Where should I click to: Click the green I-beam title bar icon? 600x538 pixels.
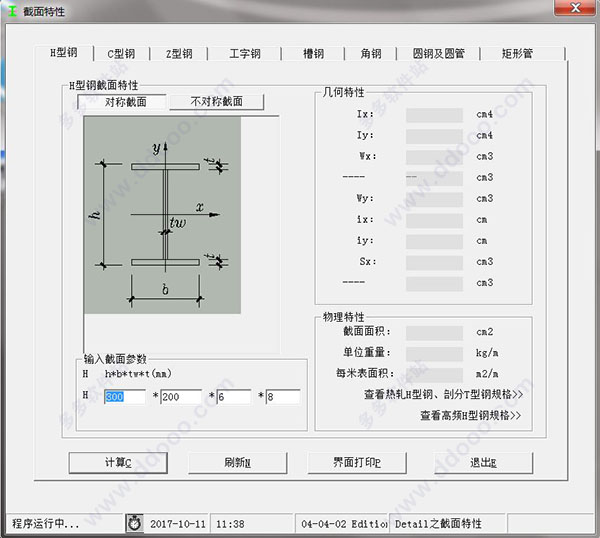12,11
